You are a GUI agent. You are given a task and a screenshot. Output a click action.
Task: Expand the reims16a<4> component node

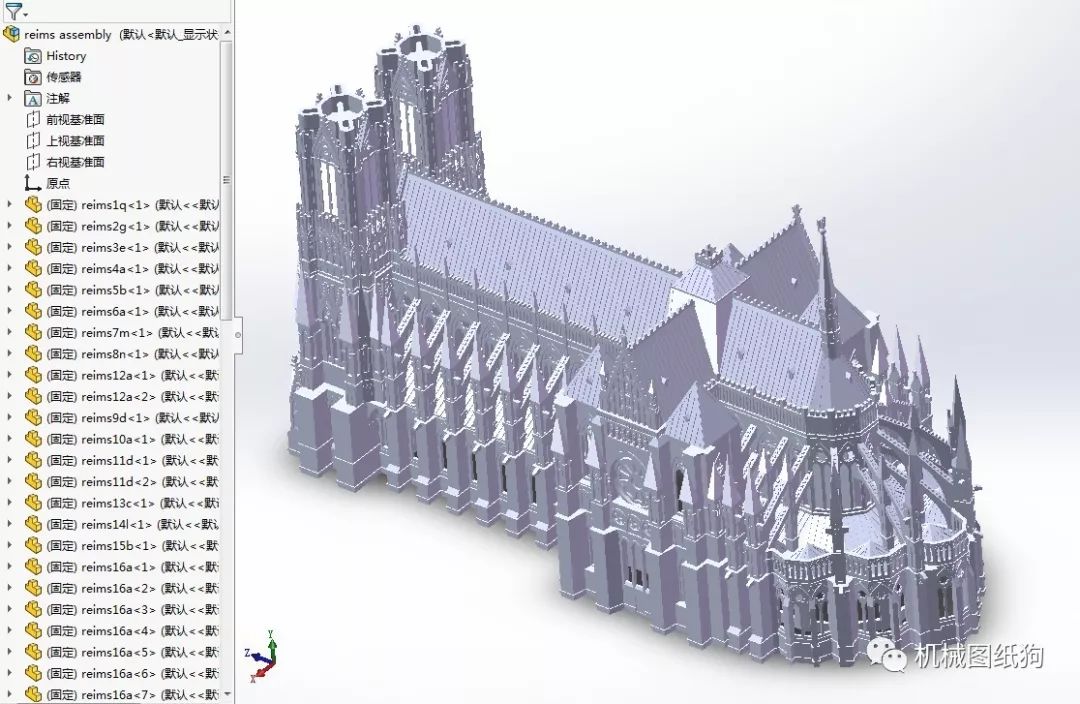pos(10,631)
